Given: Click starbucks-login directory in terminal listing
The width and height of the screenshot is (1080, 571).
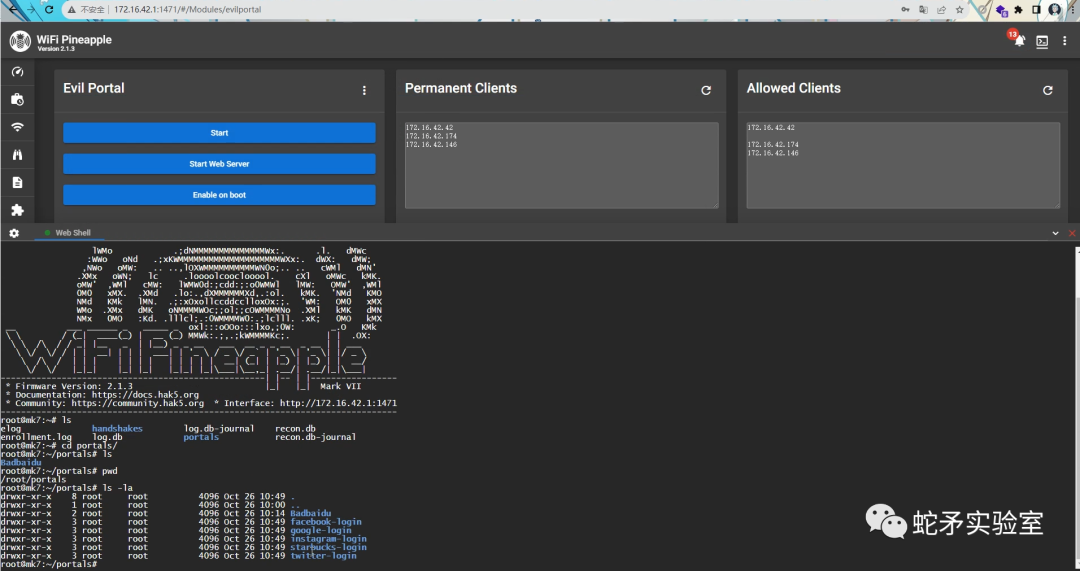Looking at the screenshot, I should click(x=329, y=548).
